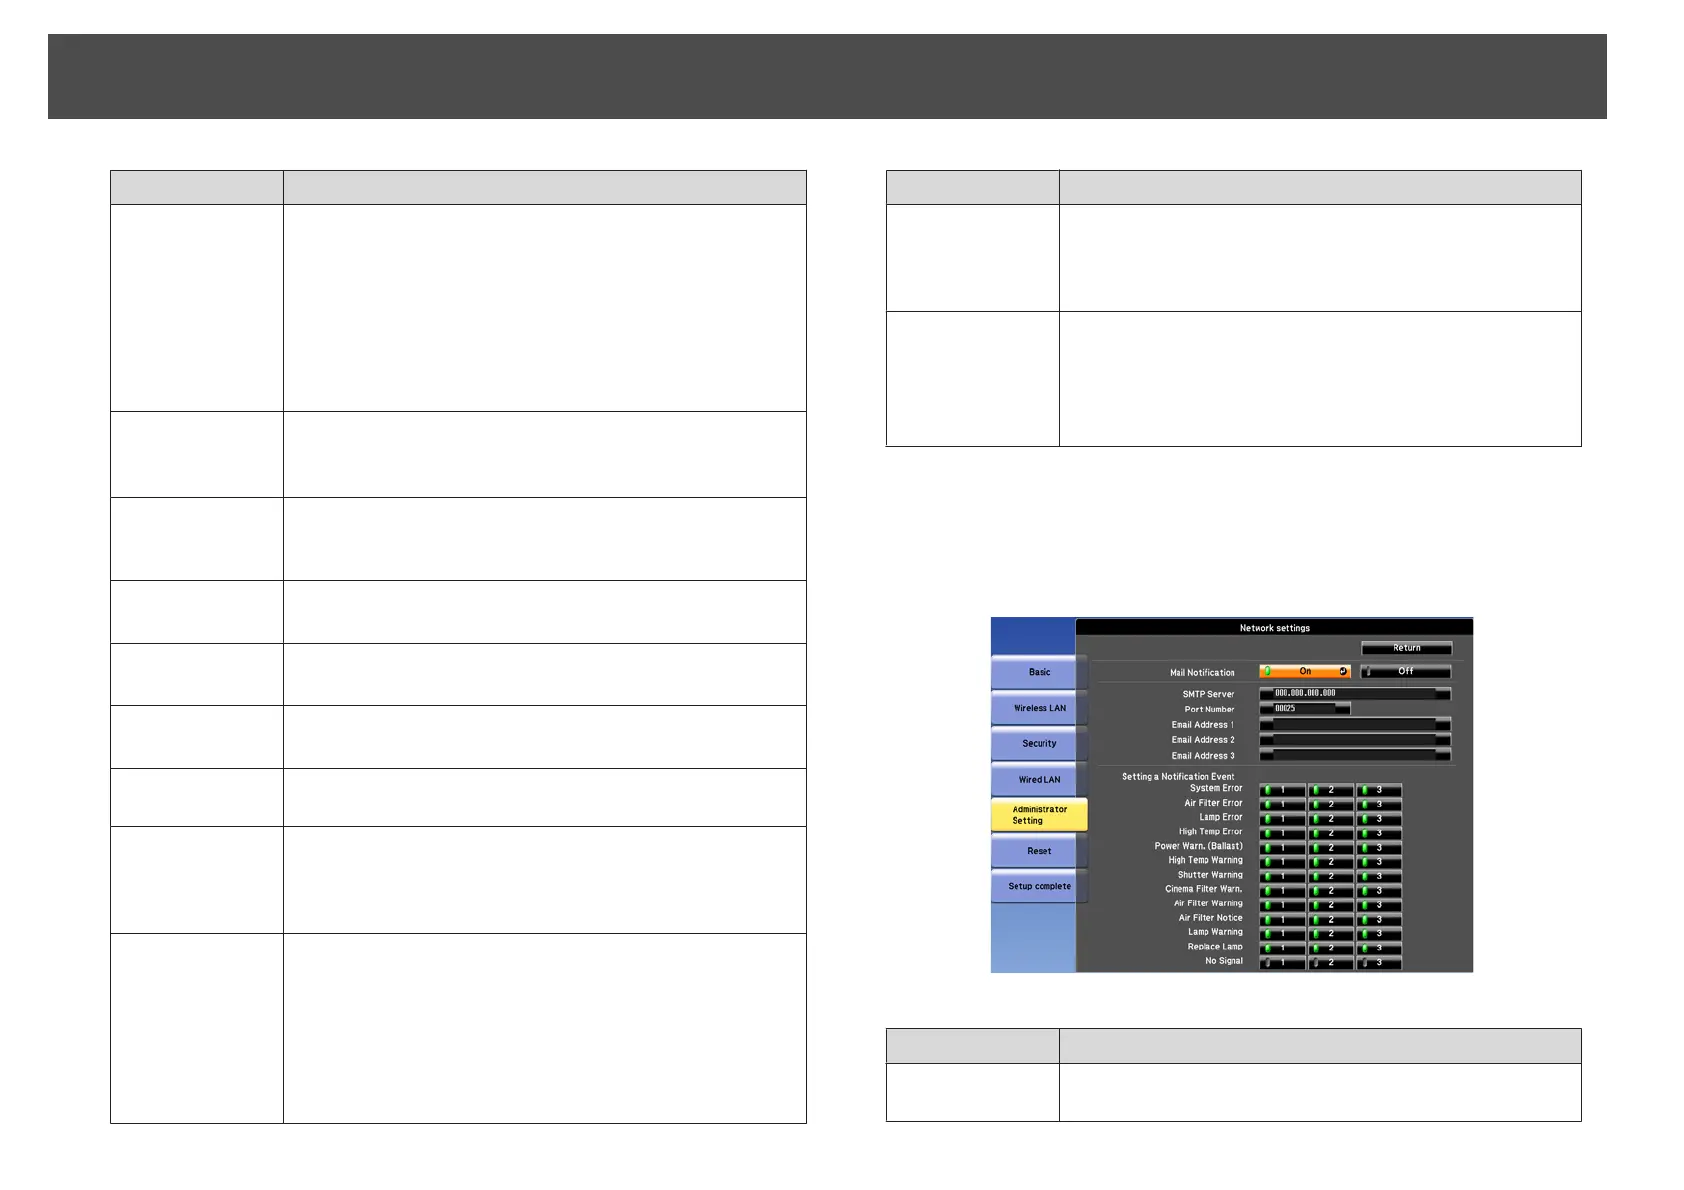Open the Reset menu item
This screenshot has height=1190, width=1684.
tap(1039, 851)
